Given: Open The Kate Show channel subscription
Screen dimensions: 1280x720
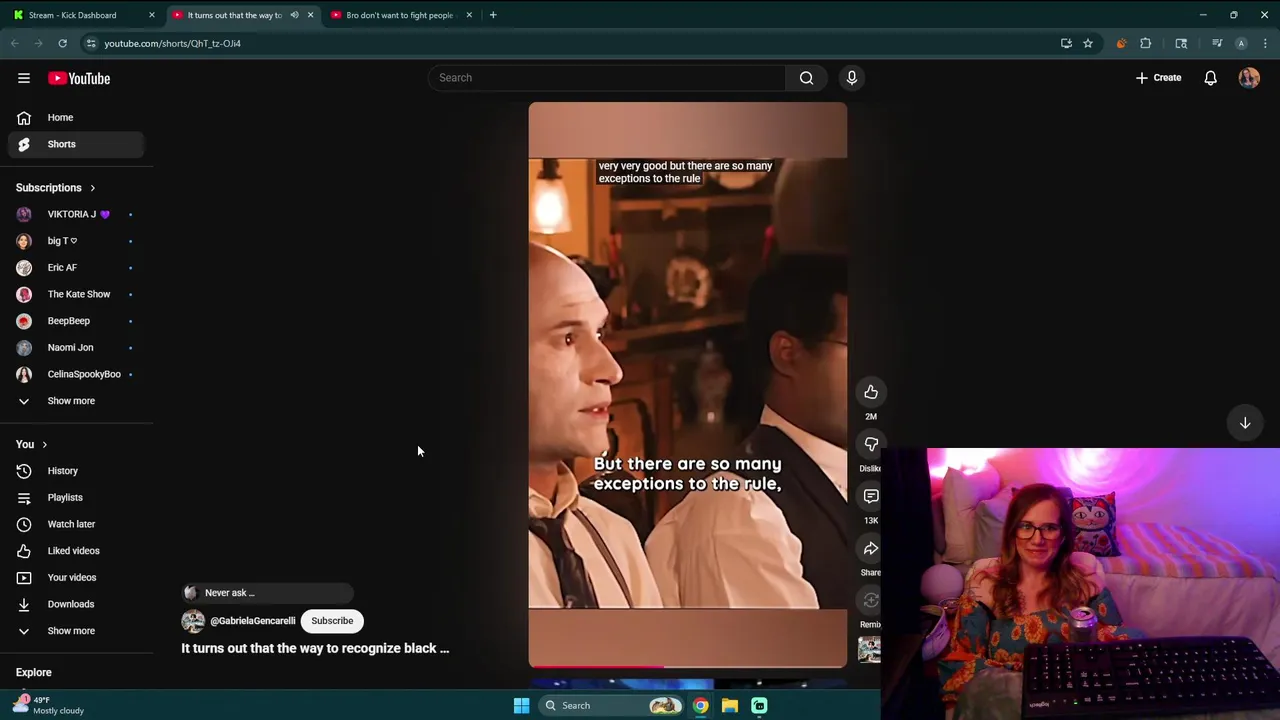Looking at the screenshot, I should [77, 294].
